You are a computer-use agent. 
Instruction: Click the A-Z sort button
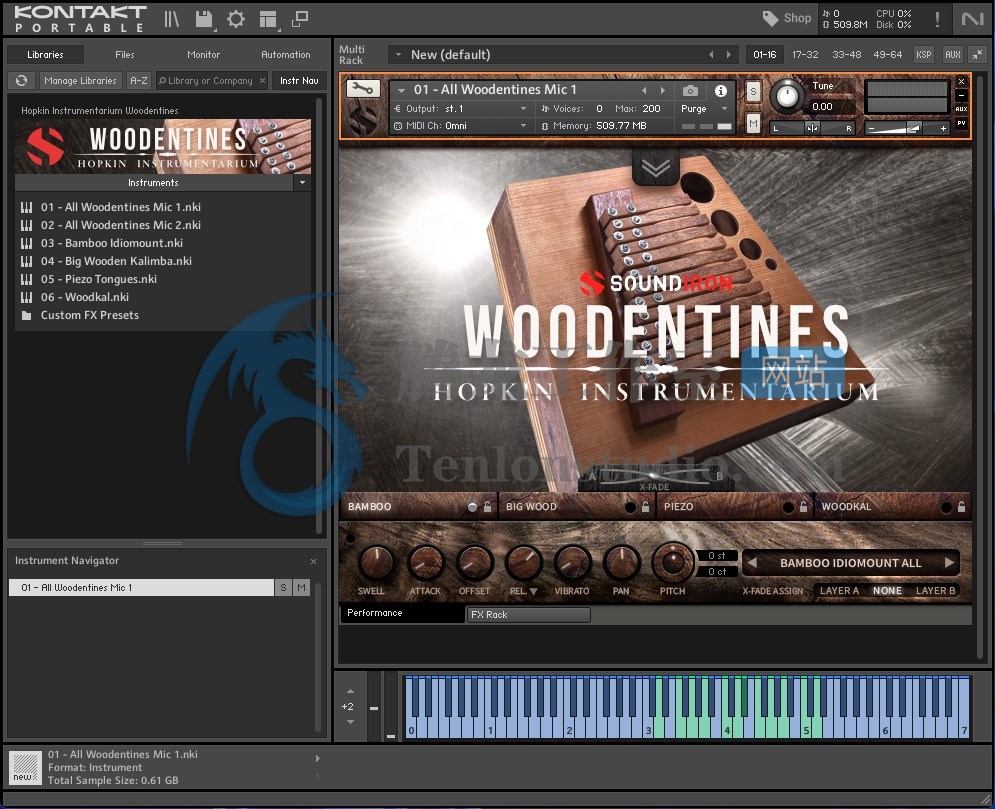138,81
